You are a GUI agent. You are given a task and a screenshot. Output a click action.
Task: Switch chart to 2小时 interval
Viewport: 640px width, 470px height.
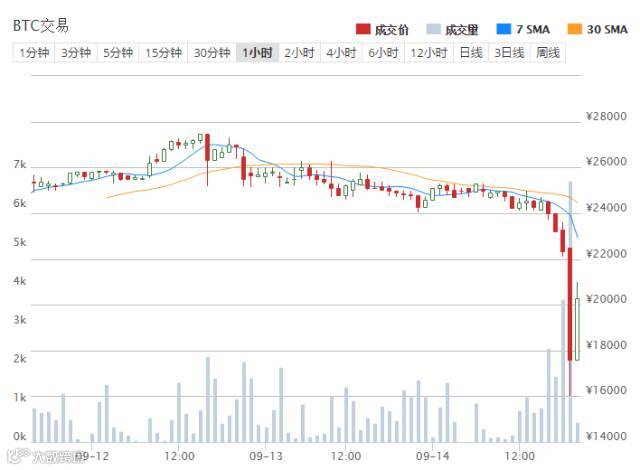(x=299, y=53)
